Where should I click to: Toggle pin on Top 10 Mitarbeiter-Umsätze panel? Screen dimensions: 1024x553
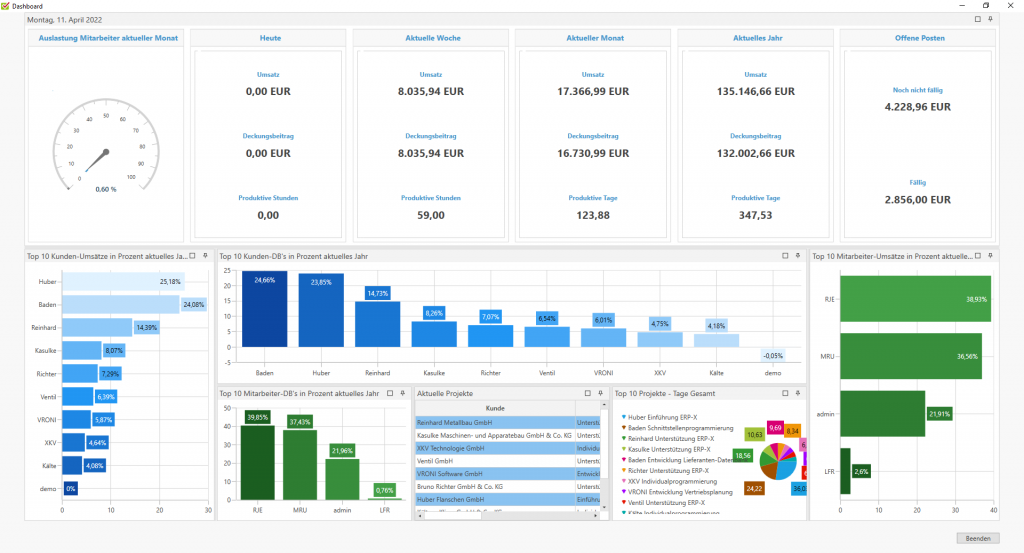(990, 256)
